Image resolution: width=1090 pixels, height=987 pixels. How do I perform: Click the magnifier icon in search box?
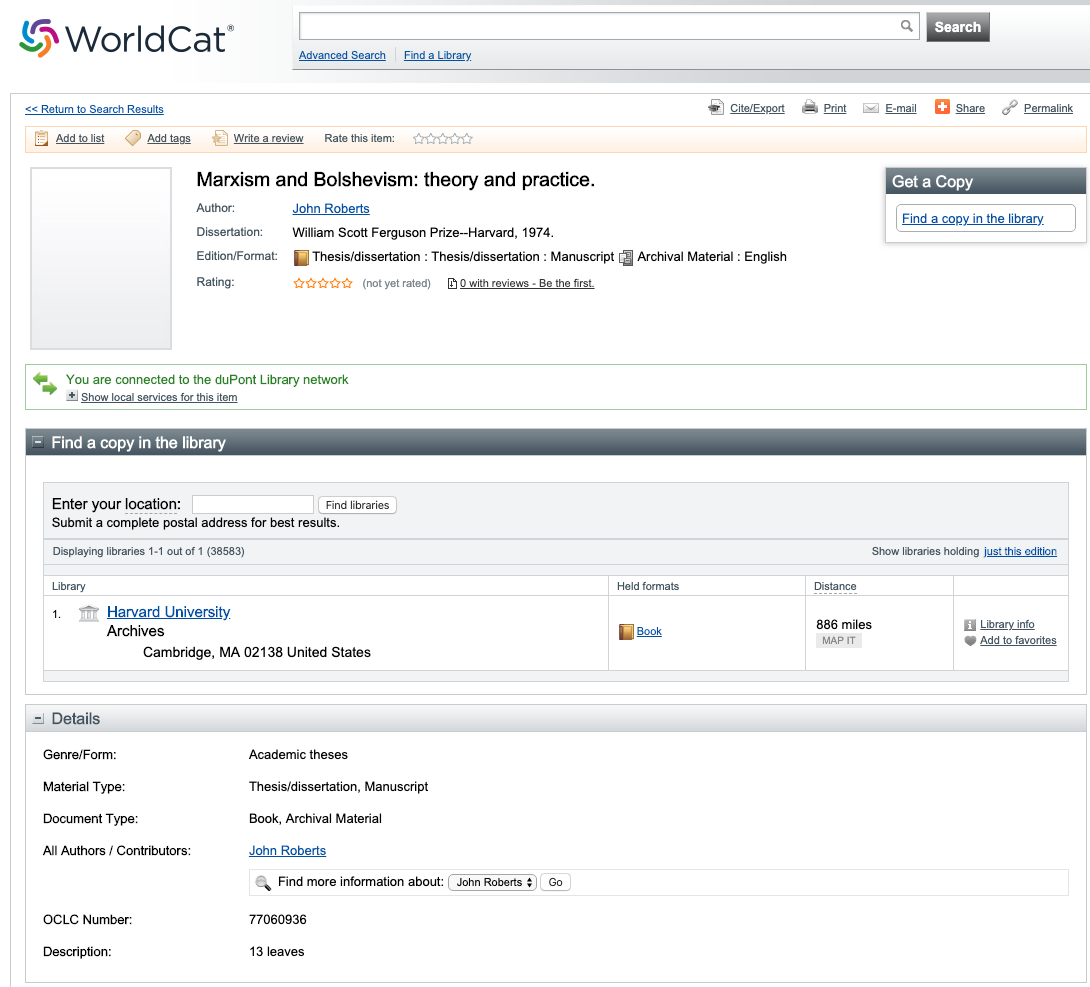(906, 26)
